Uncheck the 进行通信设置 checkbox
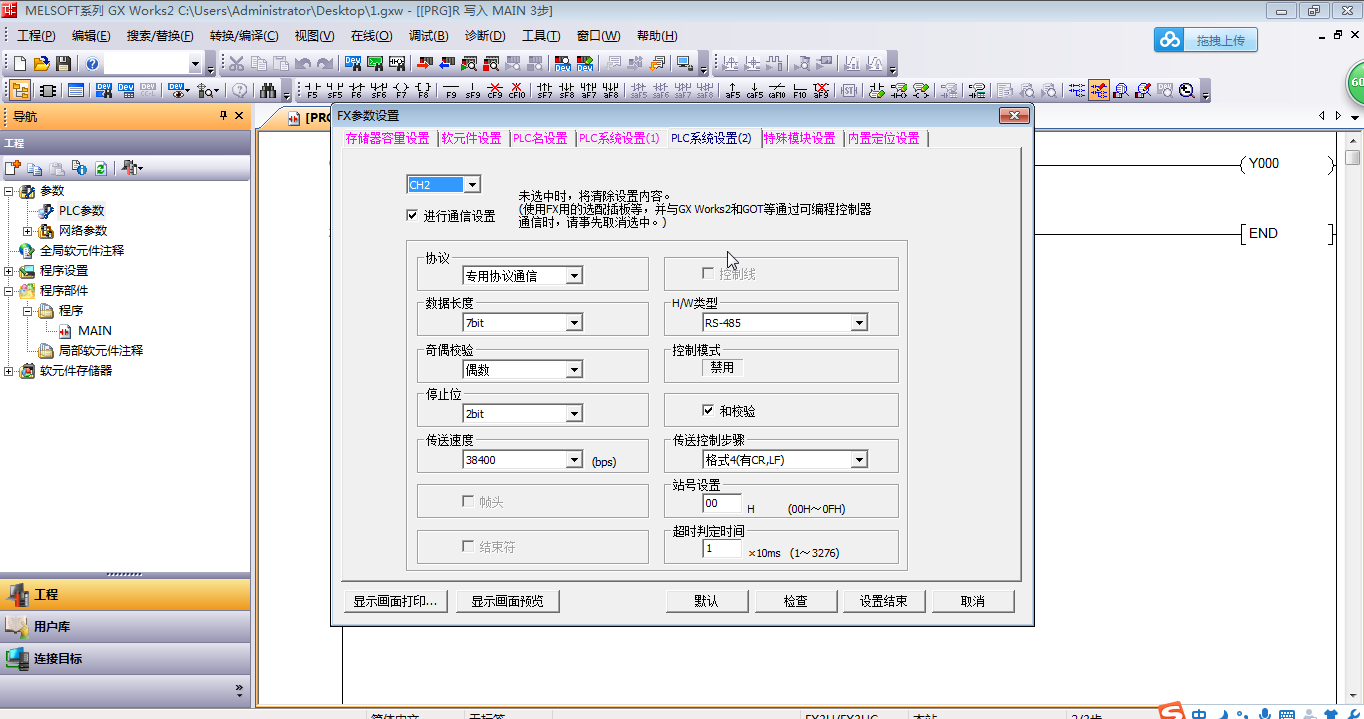Image resolution: width=1364 pixels, height=719 pixels. (412, 215)
